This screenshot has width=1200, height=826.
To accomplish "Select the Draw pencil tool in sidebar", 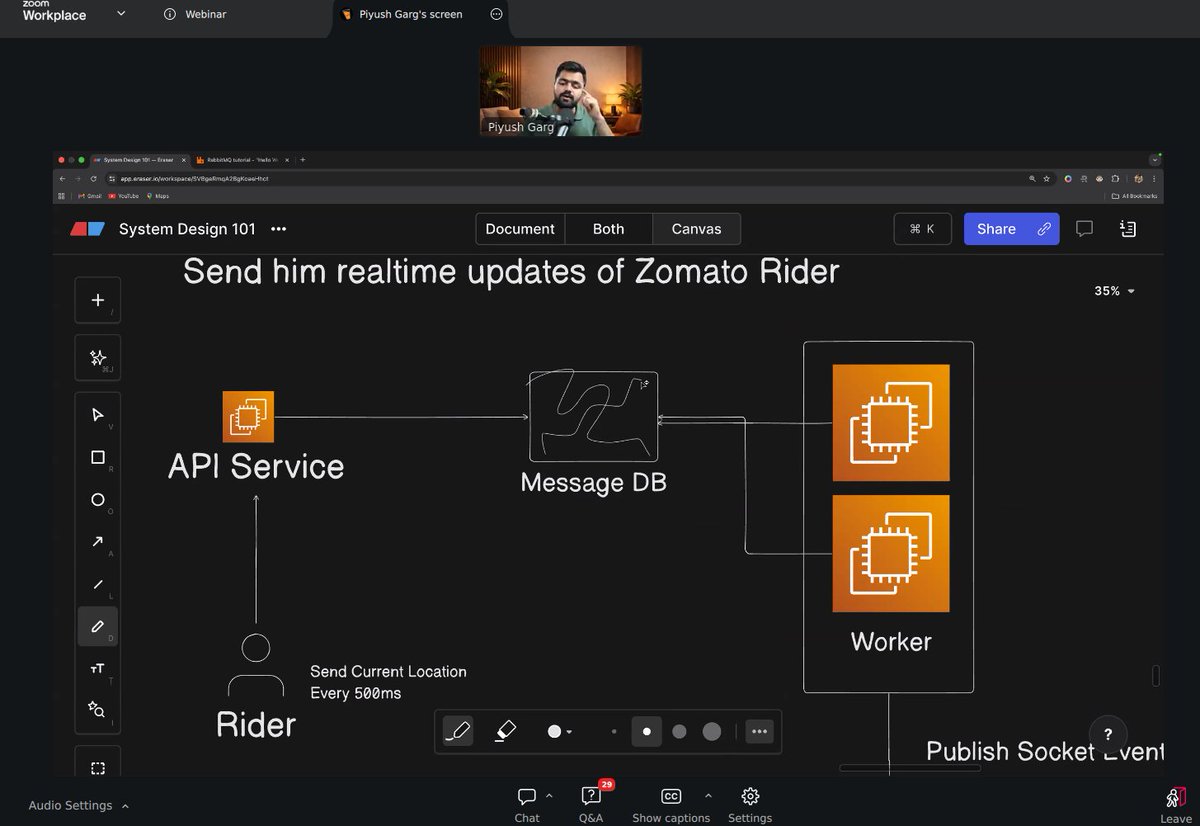I will click(x=98, y=626).
